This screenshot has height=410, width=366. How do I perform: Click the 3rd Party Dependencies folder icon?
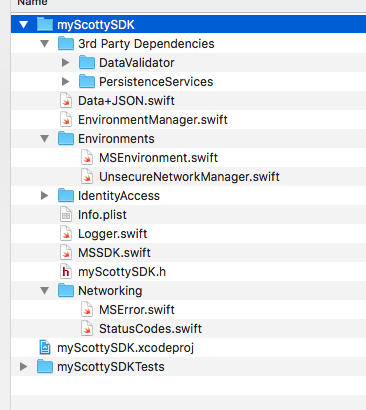point(66,44)
